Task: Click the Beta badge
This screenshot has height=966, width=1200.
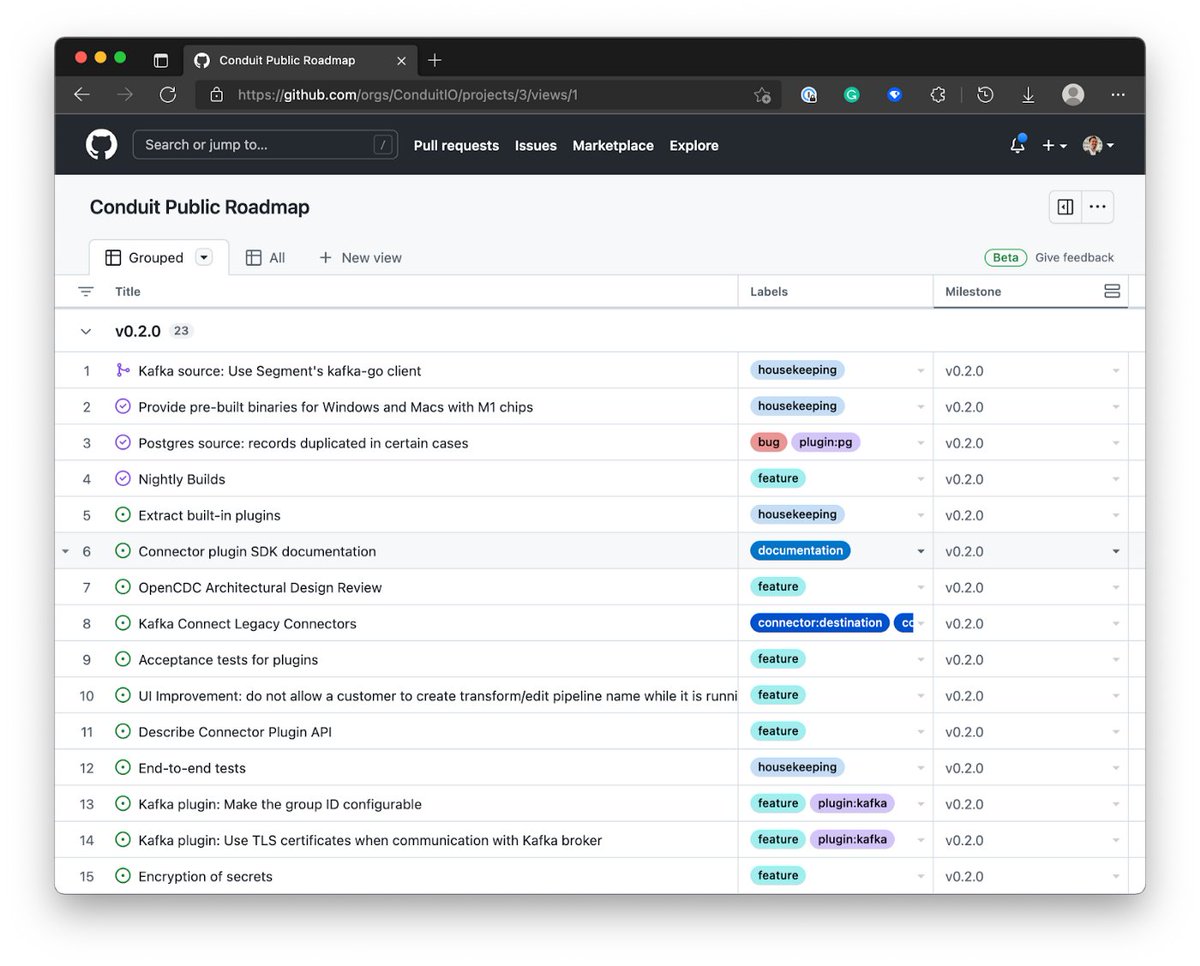Action: click(1006, 257)
